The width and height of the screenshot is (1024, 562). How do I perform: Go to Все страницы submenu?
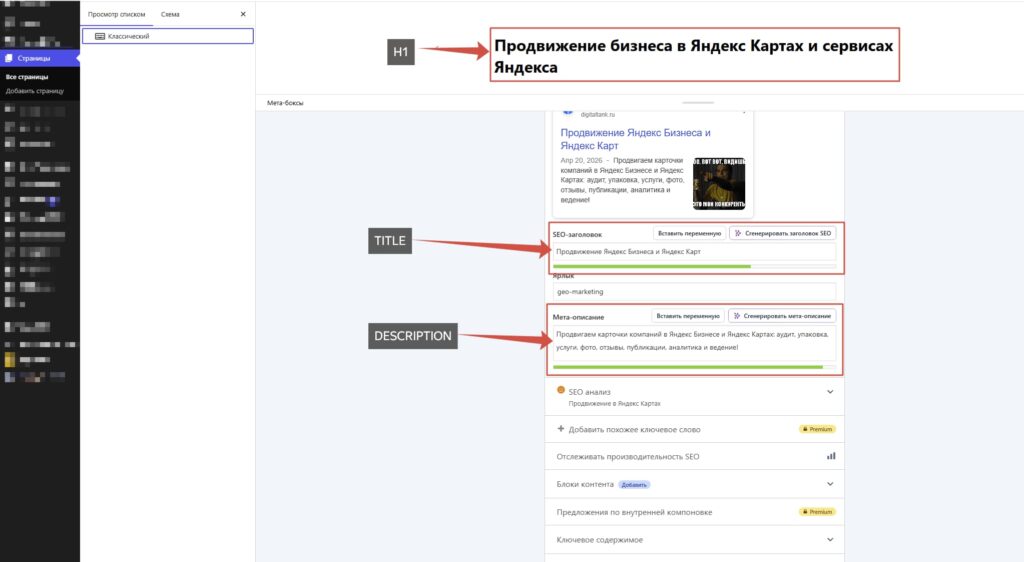tap(27, 77)
